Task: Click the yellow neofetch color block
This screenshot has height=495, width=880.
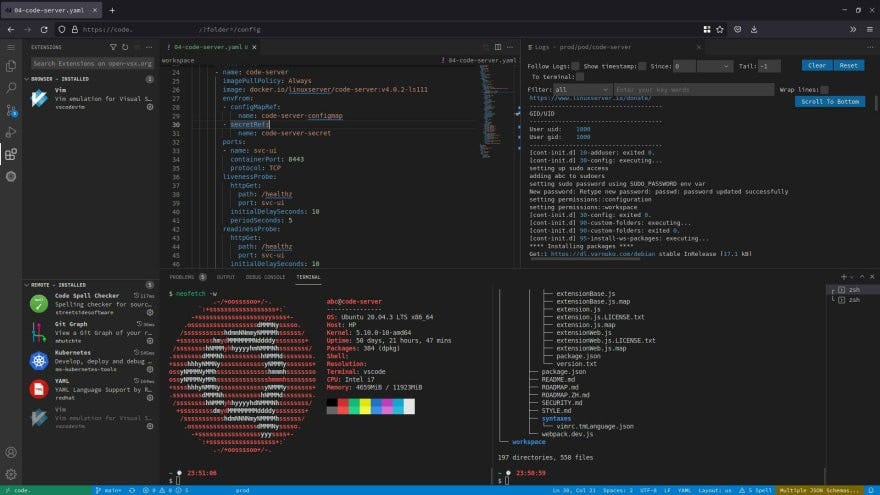Action: pos(365,406)
